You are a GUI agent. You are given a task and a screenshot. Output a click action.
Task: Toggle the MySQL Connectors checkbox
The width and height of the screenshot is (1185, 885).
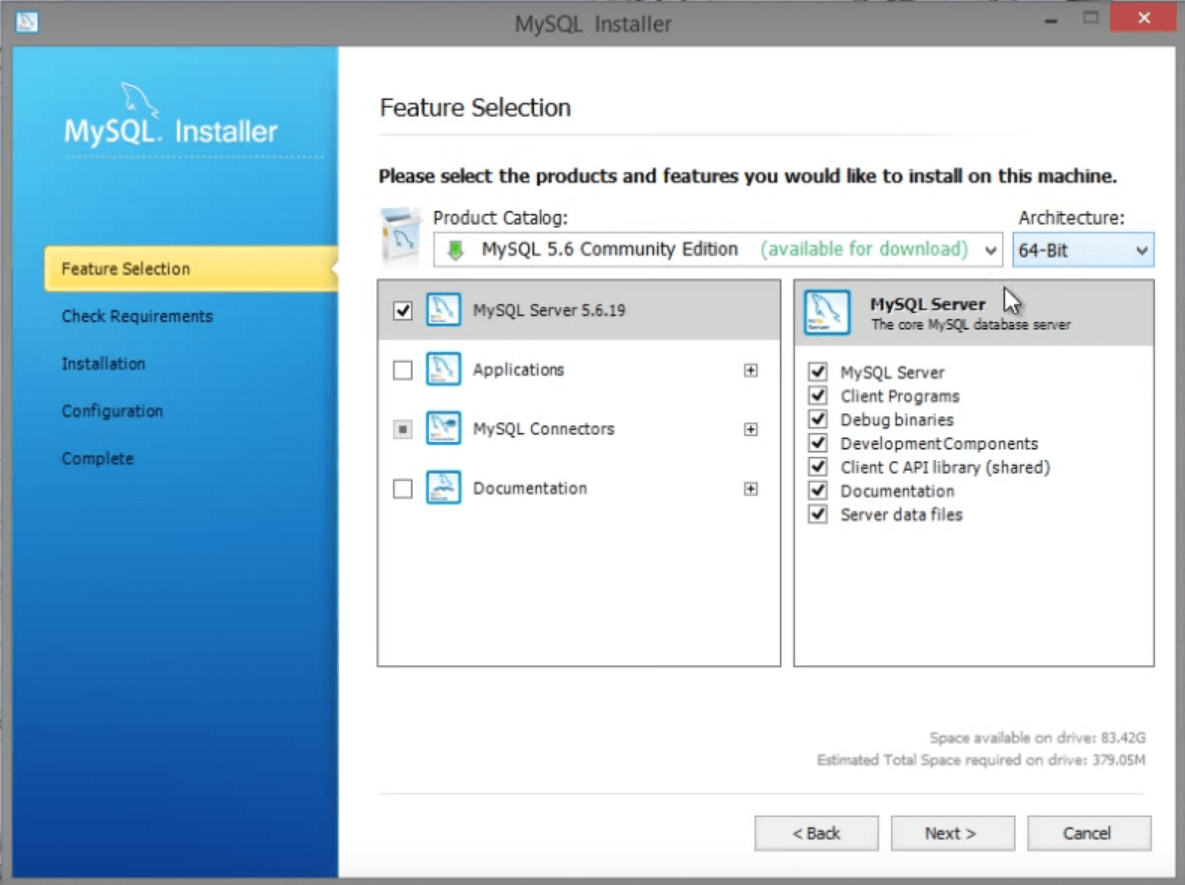tap(403, 429)
